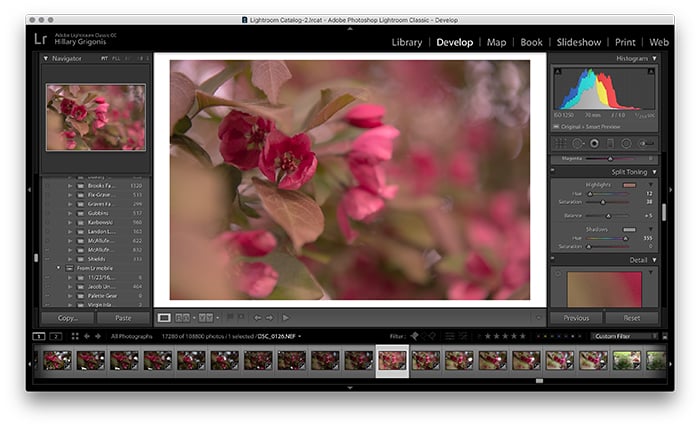Go to next photo with right arrow
The width and height of the screenshot is (700, 428).
pyautogui.click(x=269, y=318)
